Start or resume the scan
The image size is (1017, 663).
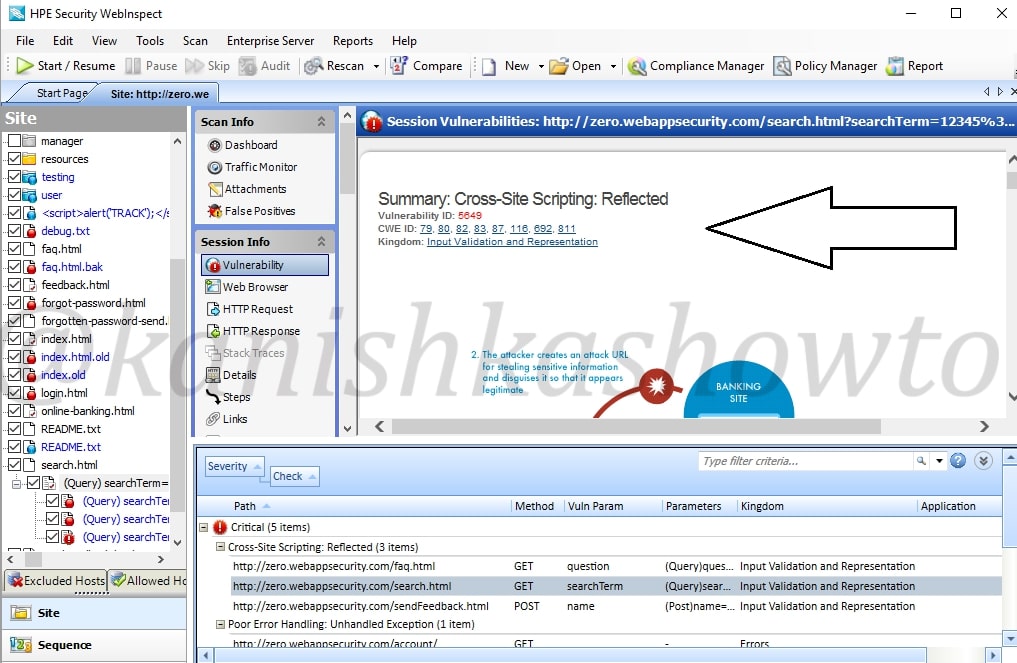pos(66,66)
